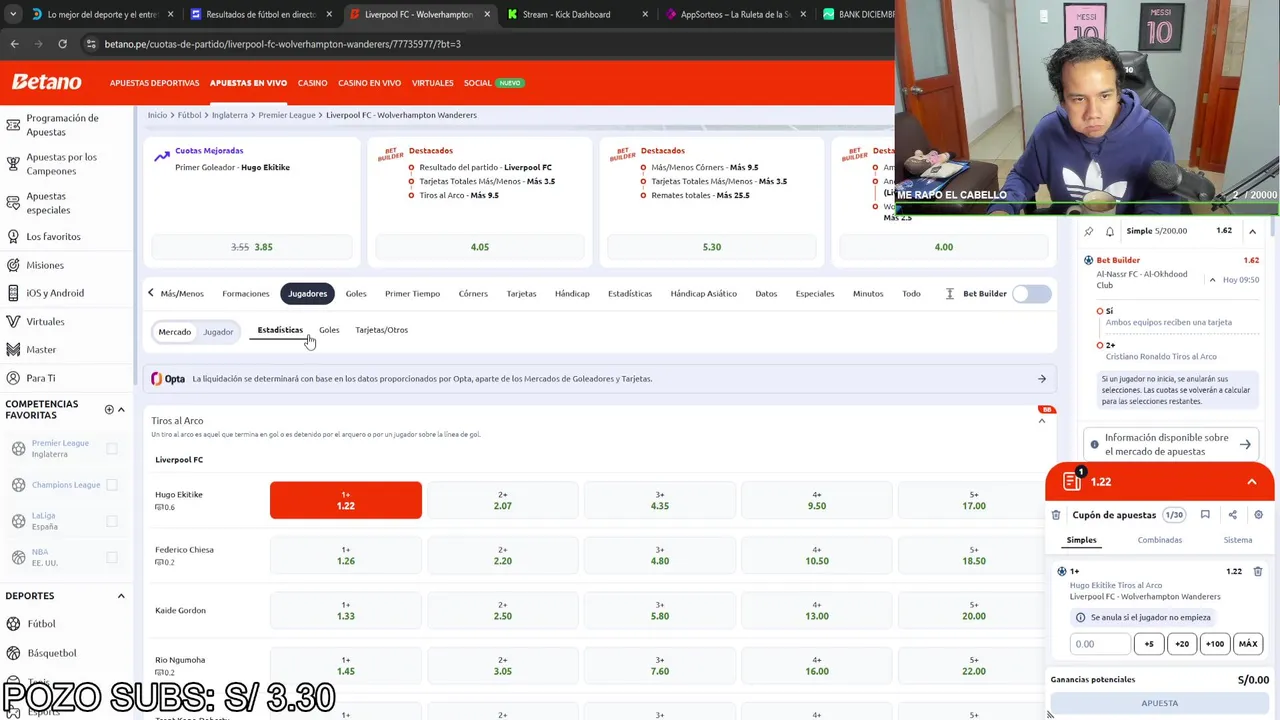Open Programación de Apuestas sidebar icon
Viewport: 1280px width, 720px height.
(13, 125)
